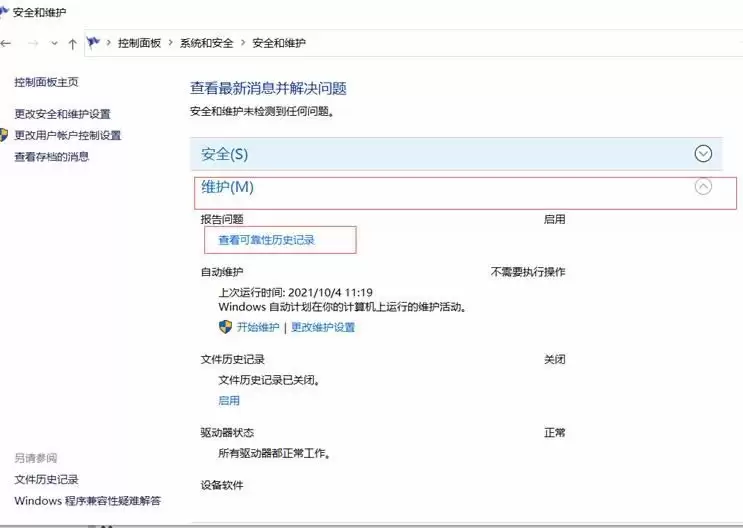Viewport: 743px width, 528px height.
Task: Select 控制面板 in the breadcrumb path
Action: click(x=139, y=43)
